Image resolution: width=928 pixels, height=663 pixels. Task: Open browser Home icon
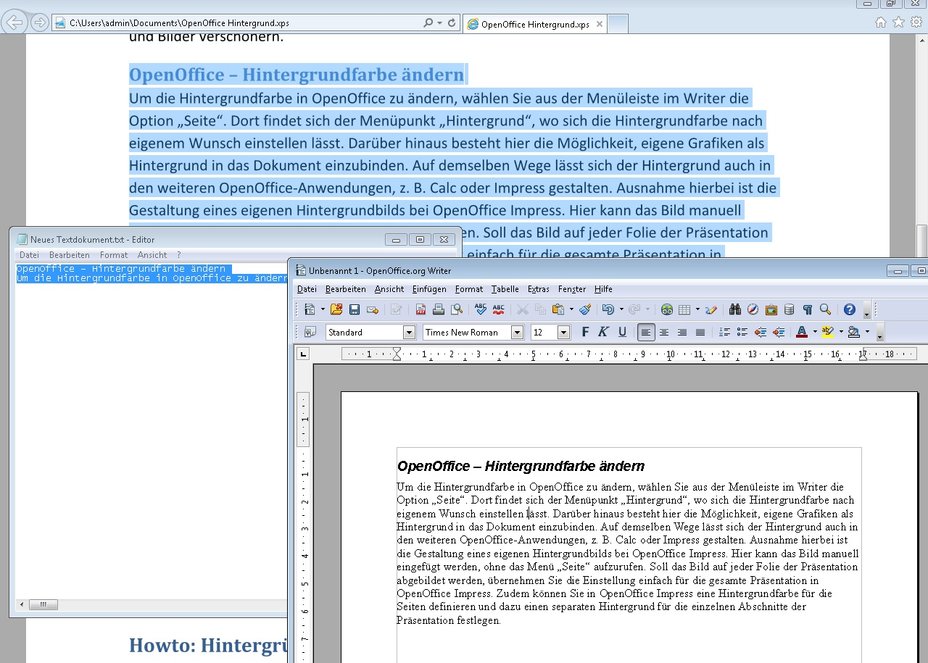[x=881, y=22]
